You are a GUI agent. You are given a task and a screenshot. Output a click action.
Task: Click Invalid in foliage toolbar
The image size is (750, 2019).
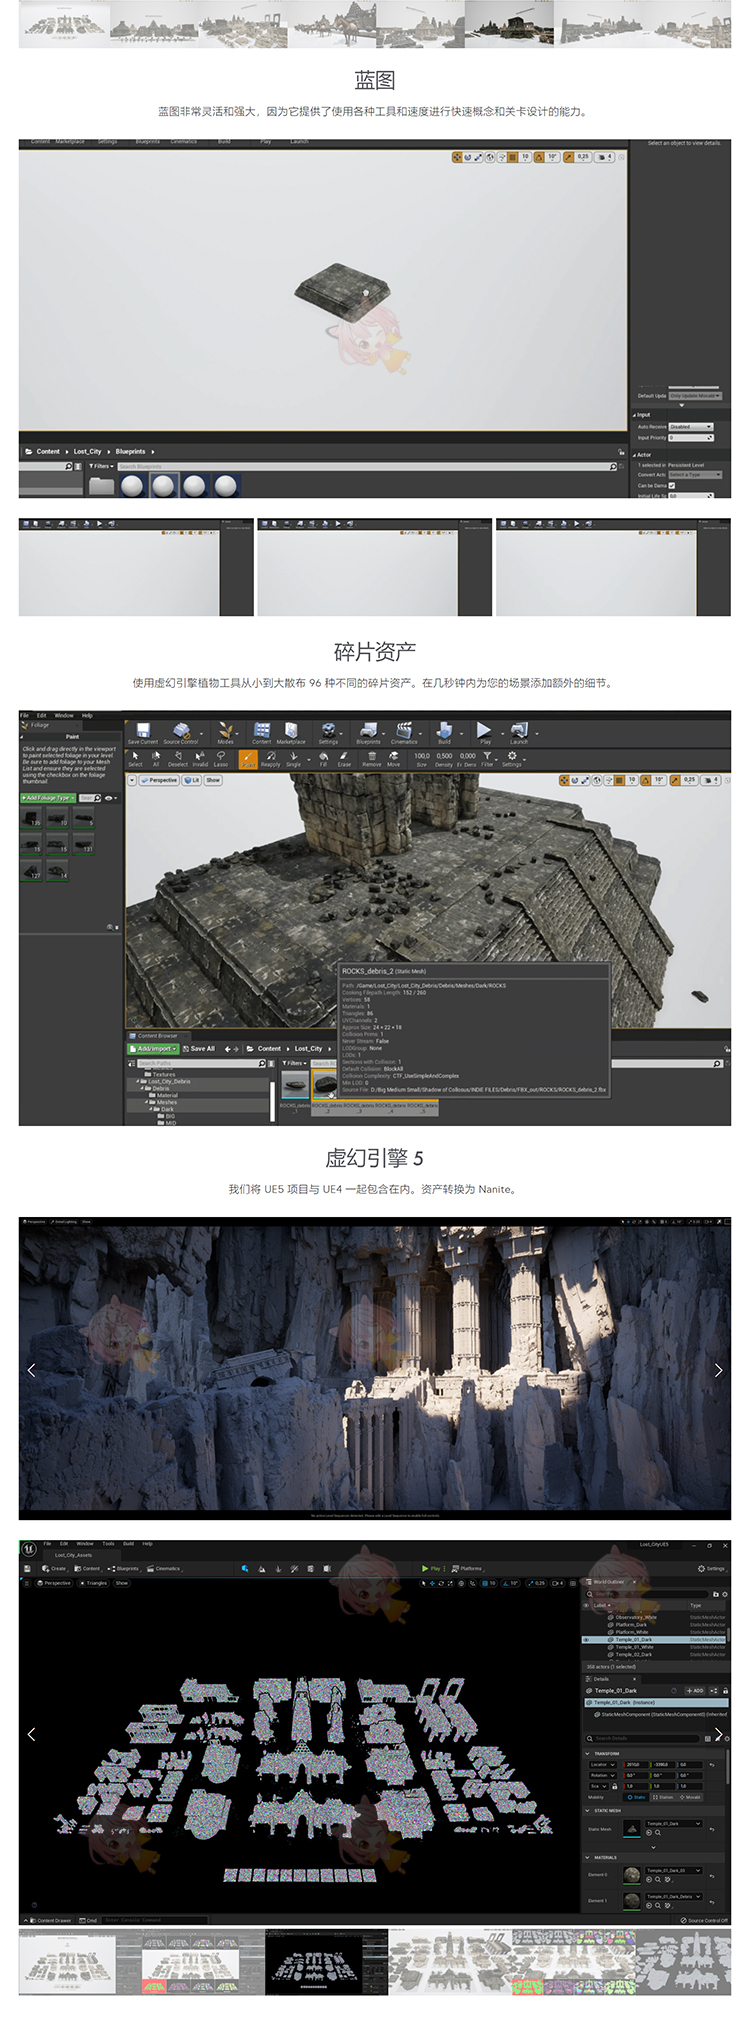click(x=201, y=759)
